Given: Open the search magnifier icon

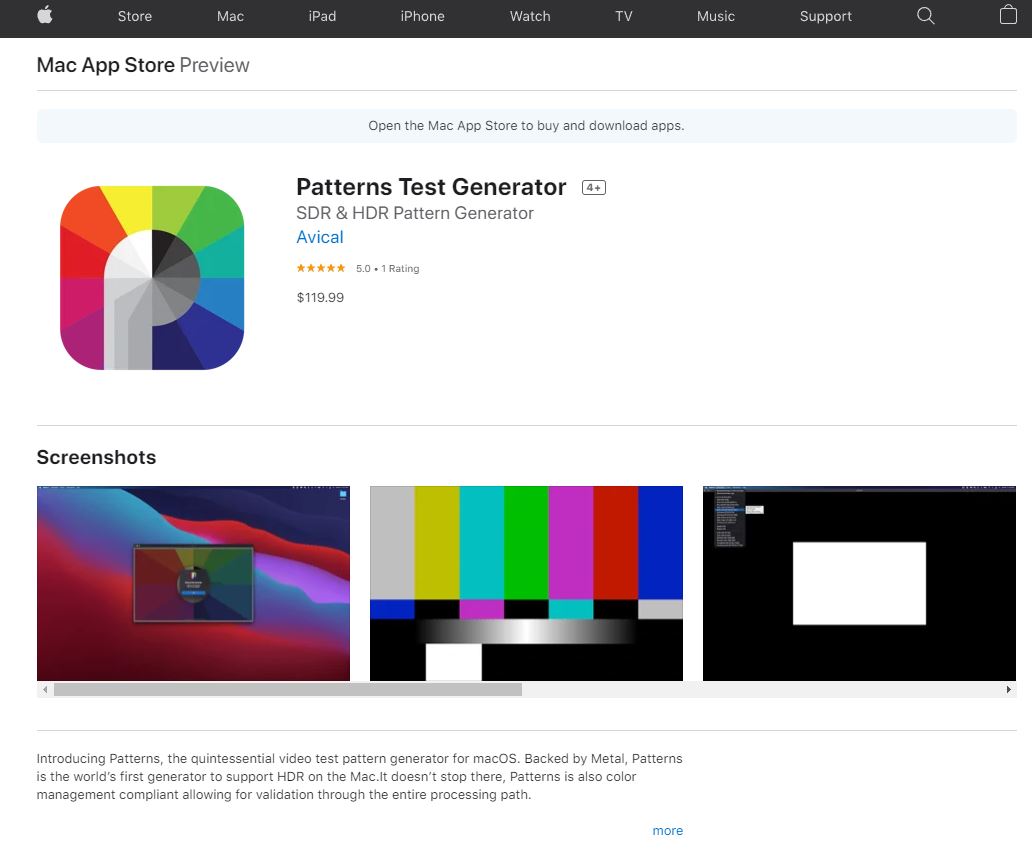Looking at the screenshot, I should 925,16.
